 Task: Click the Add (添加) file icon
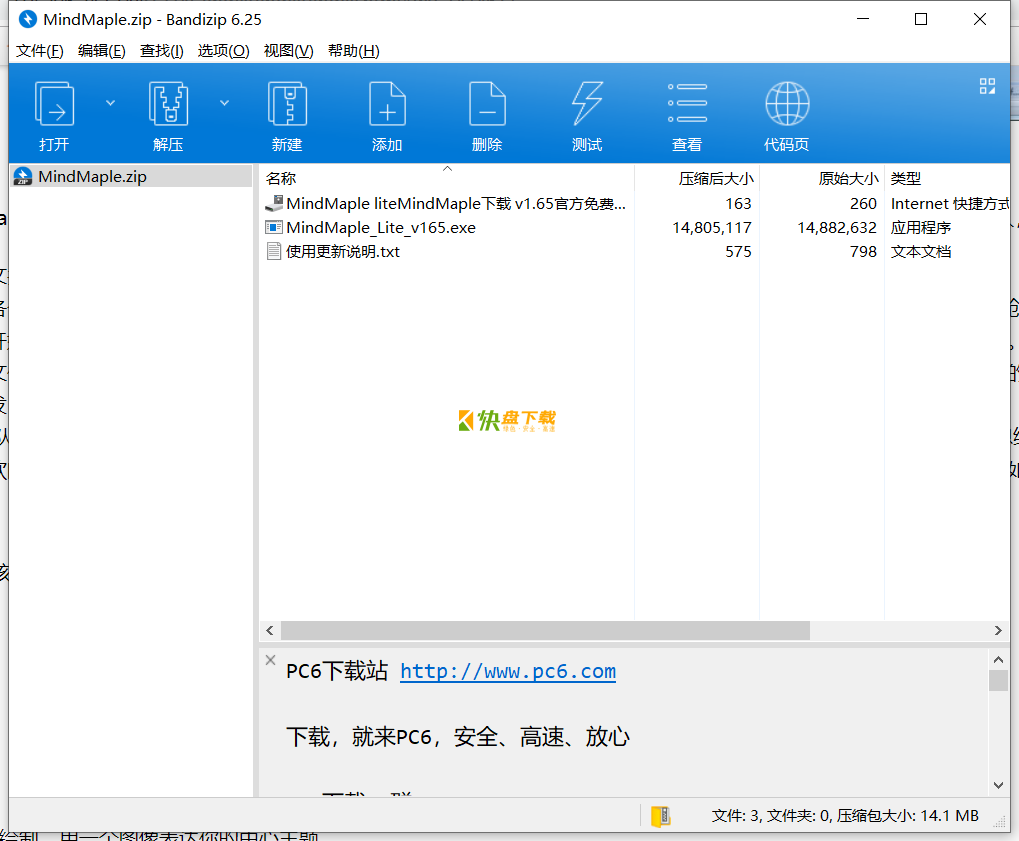point(387,103)
